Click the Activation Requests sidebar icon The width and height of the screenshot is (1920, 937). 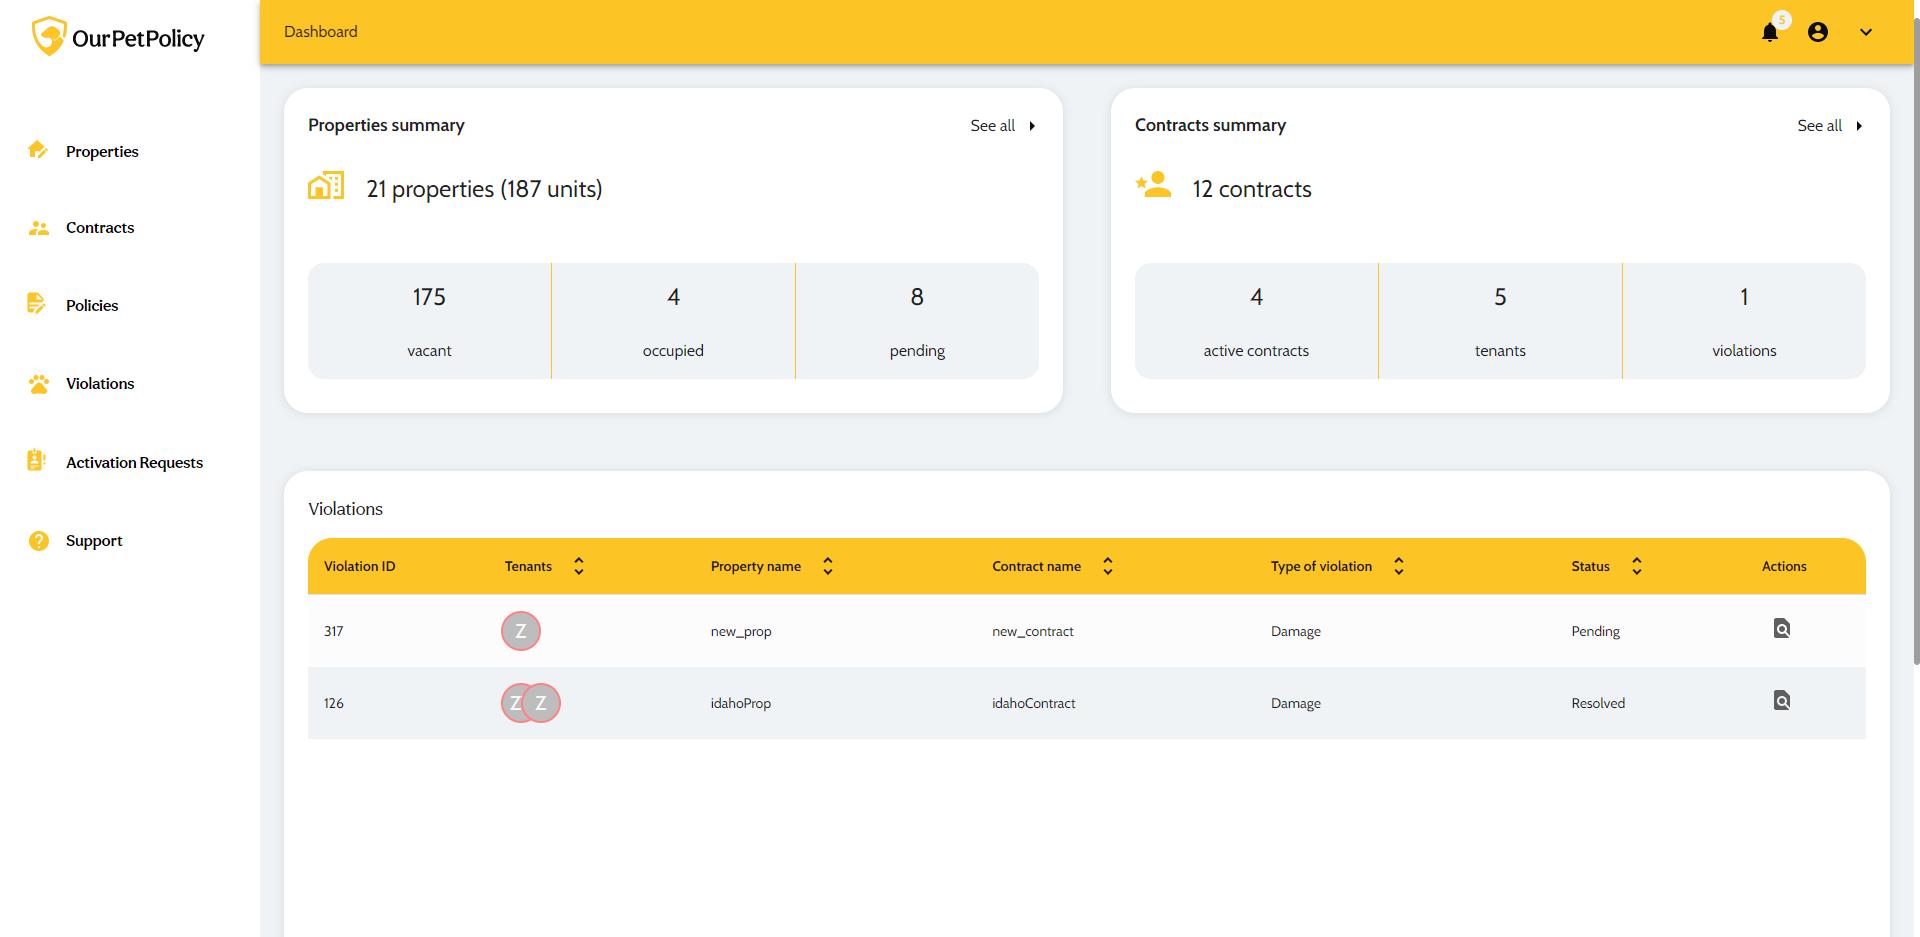point(37,461)
